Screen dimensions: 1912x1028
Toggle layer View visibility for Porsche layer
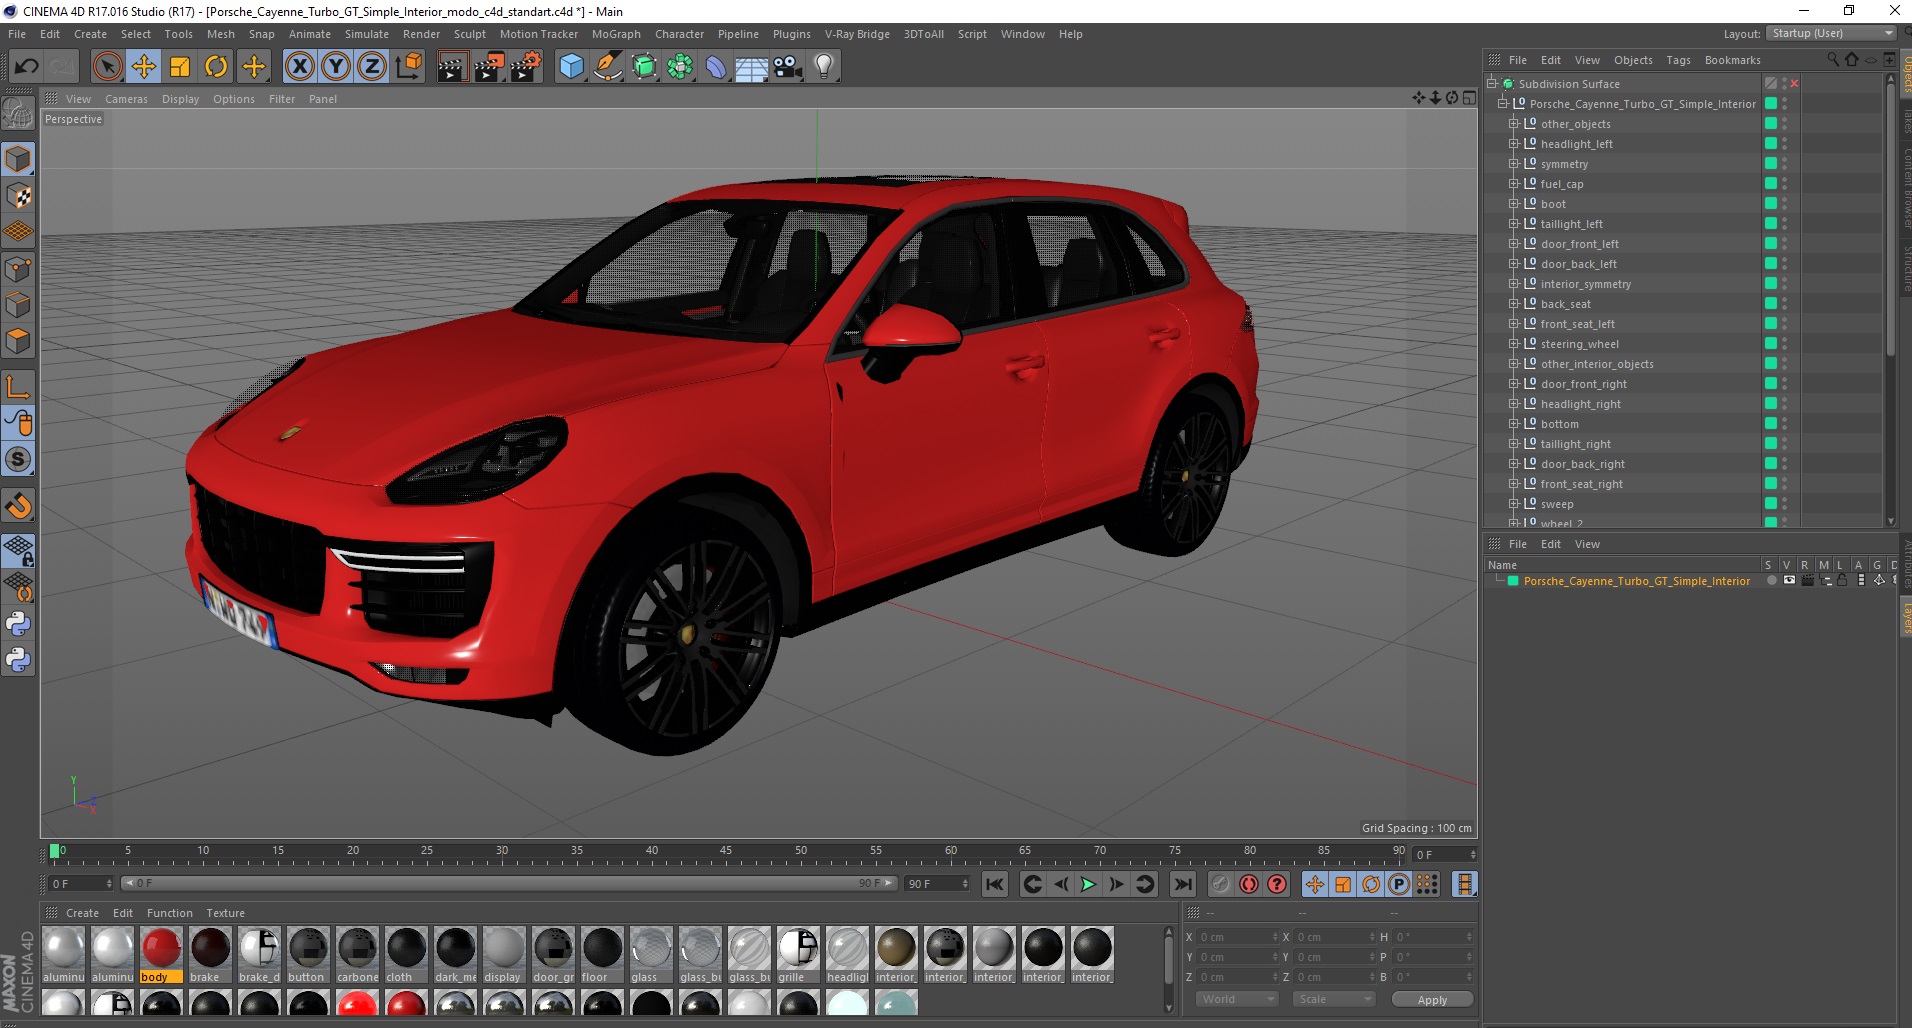(1789, 580)
